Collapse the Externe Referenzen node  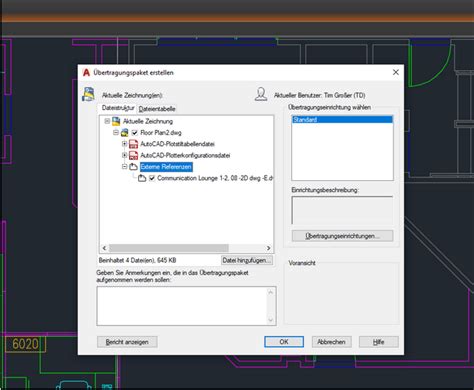[x=124, y=167]
